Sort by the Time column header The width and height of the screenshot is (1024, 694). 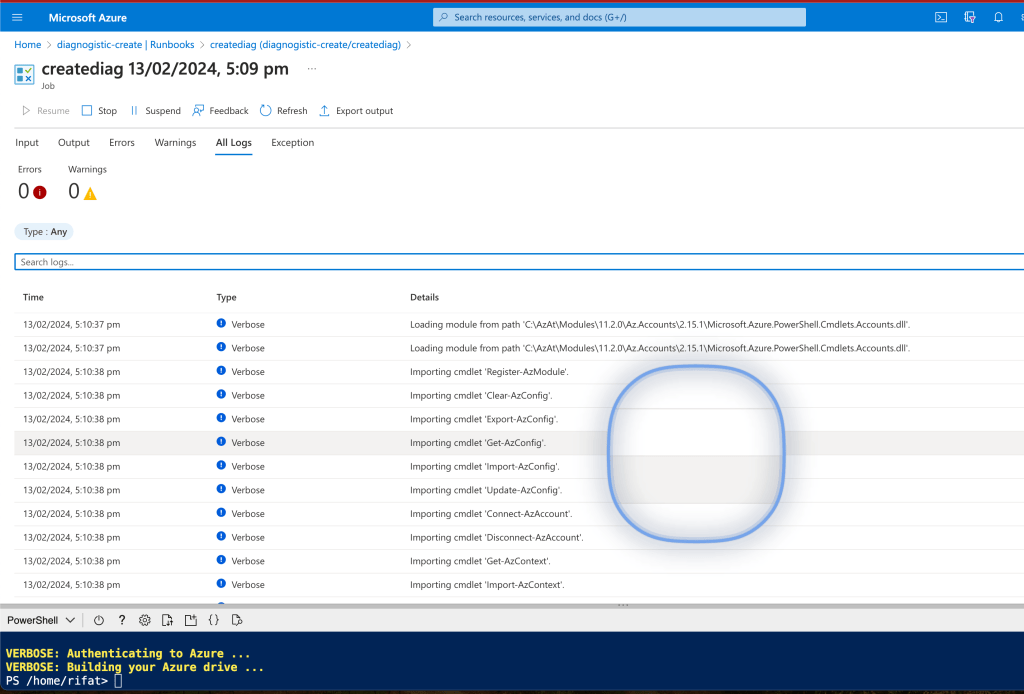33,297
